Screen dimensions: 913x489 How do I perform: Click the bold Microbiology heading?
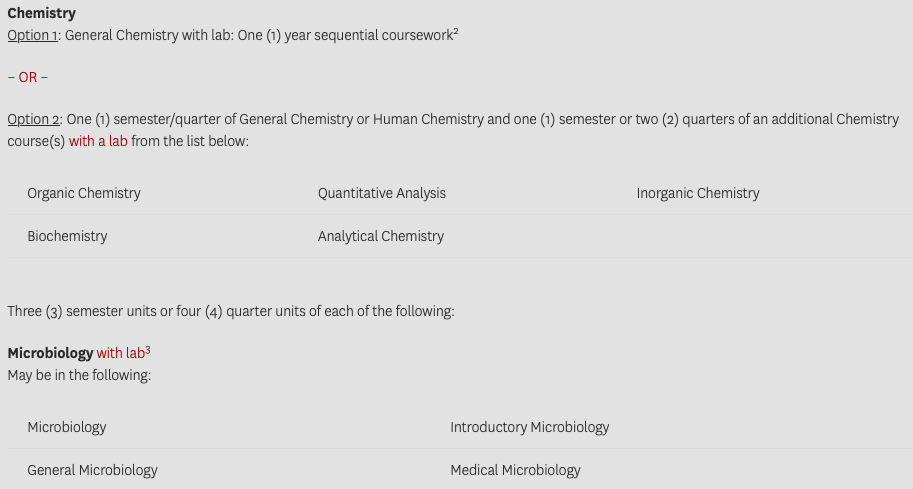(x=50, y=353)
